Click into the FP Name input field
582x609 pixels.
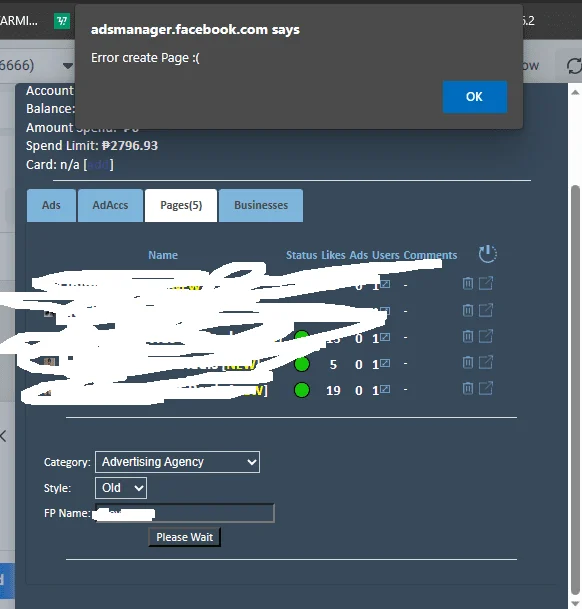click(185, 513)
